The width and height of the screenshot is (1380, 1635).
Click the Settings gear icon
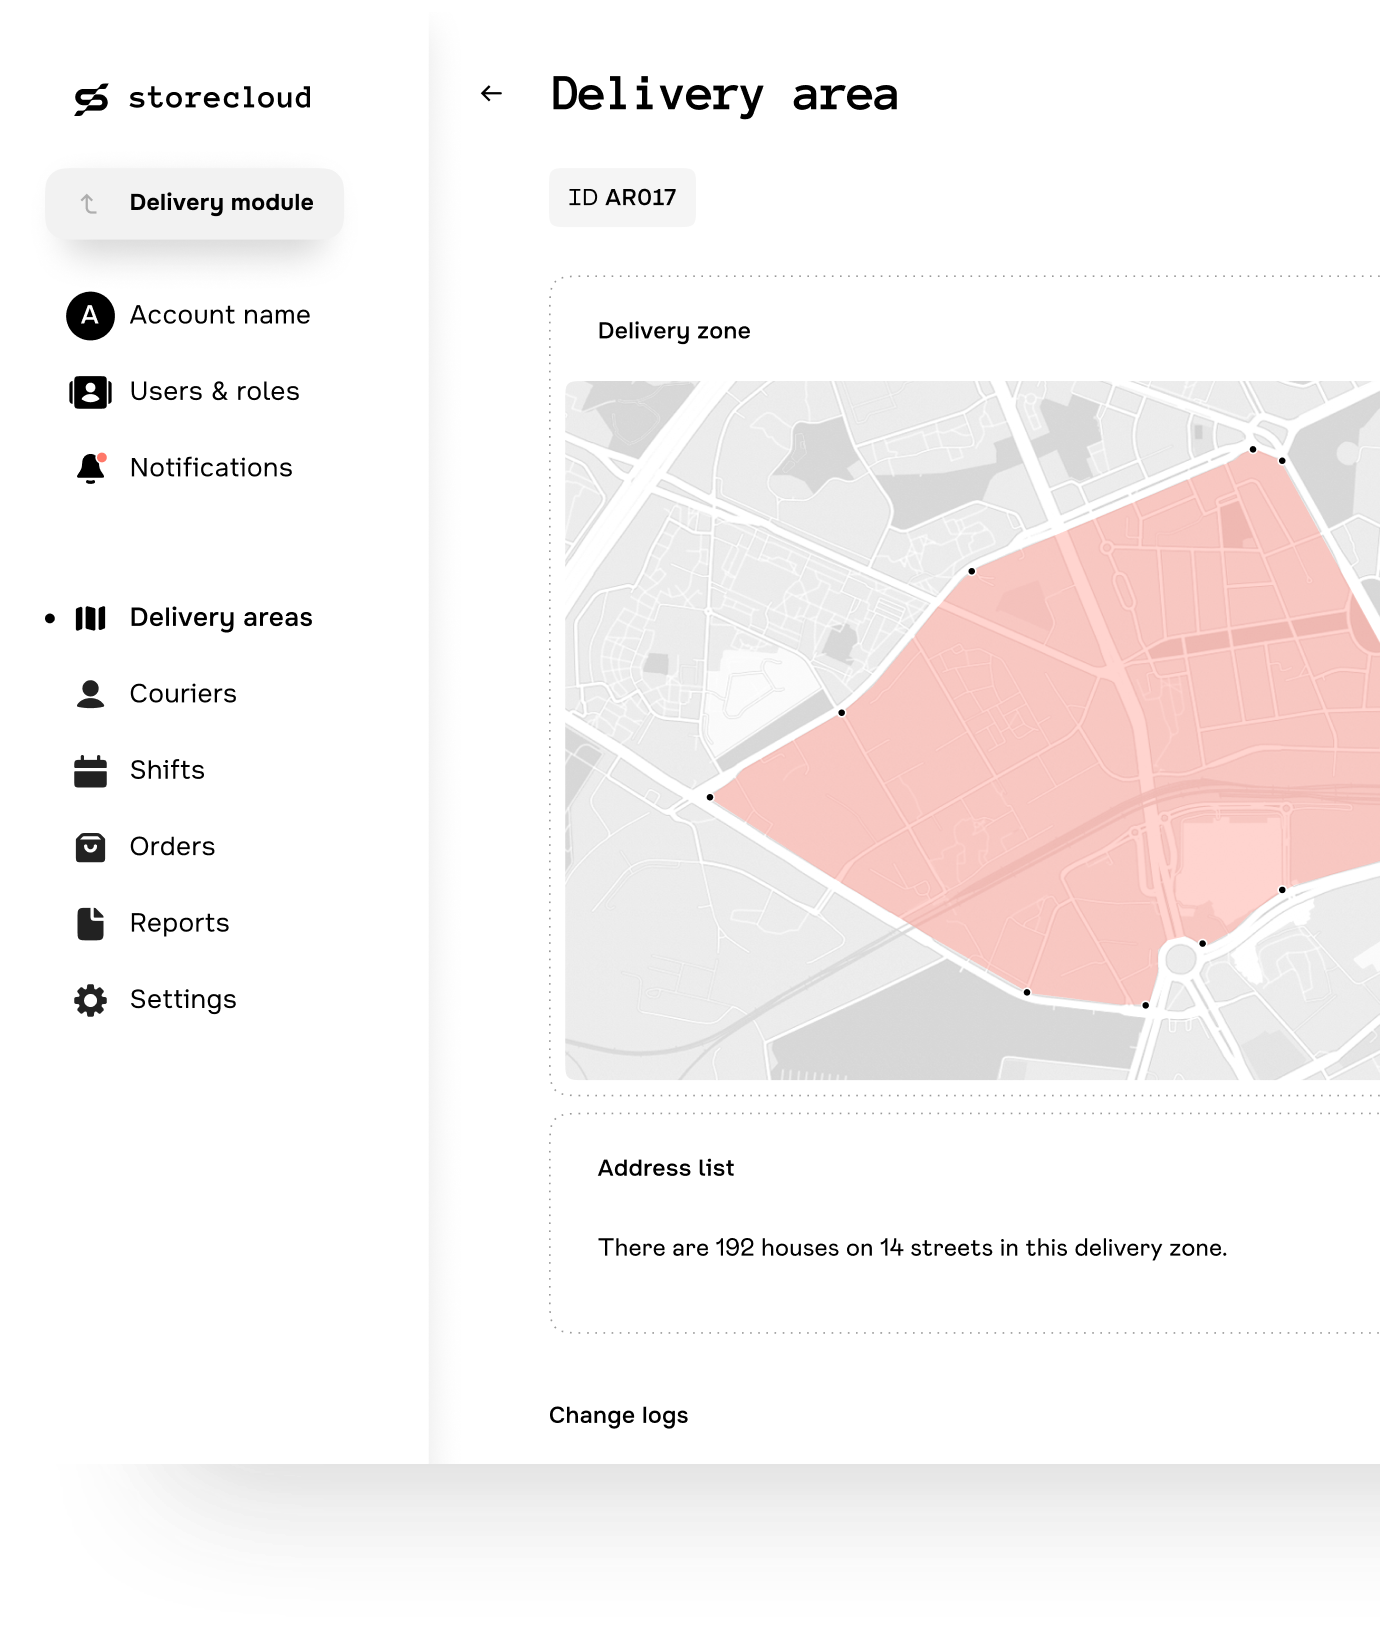tap(90, 1000)
